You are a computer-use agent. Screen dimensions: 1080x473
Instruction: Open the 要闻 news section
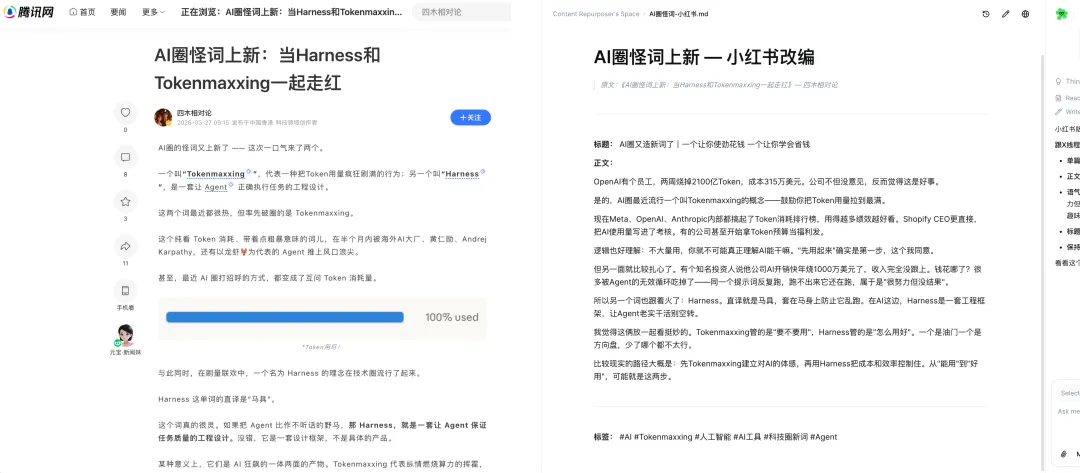(118, 12)
